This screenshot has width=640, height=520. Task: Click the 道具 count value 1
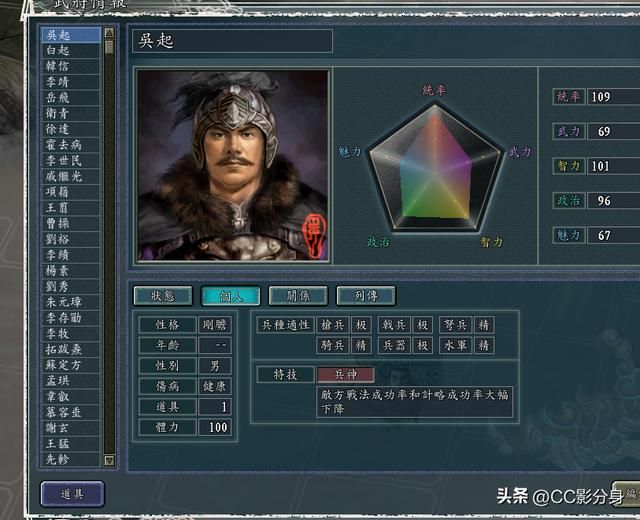tap(215, 407)
